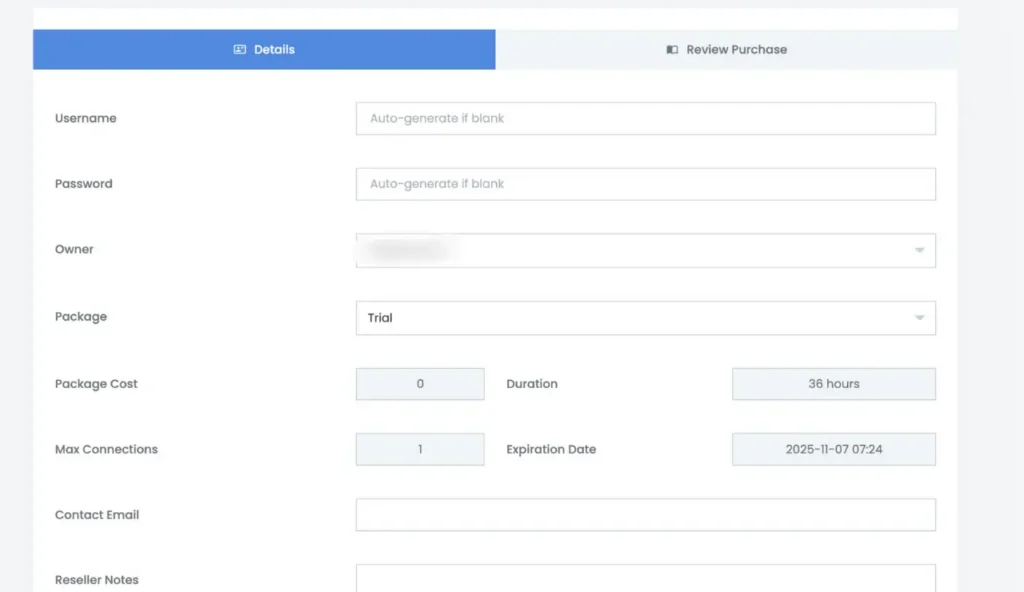Open the Package dropdown showing Trial

click(645, 318)
